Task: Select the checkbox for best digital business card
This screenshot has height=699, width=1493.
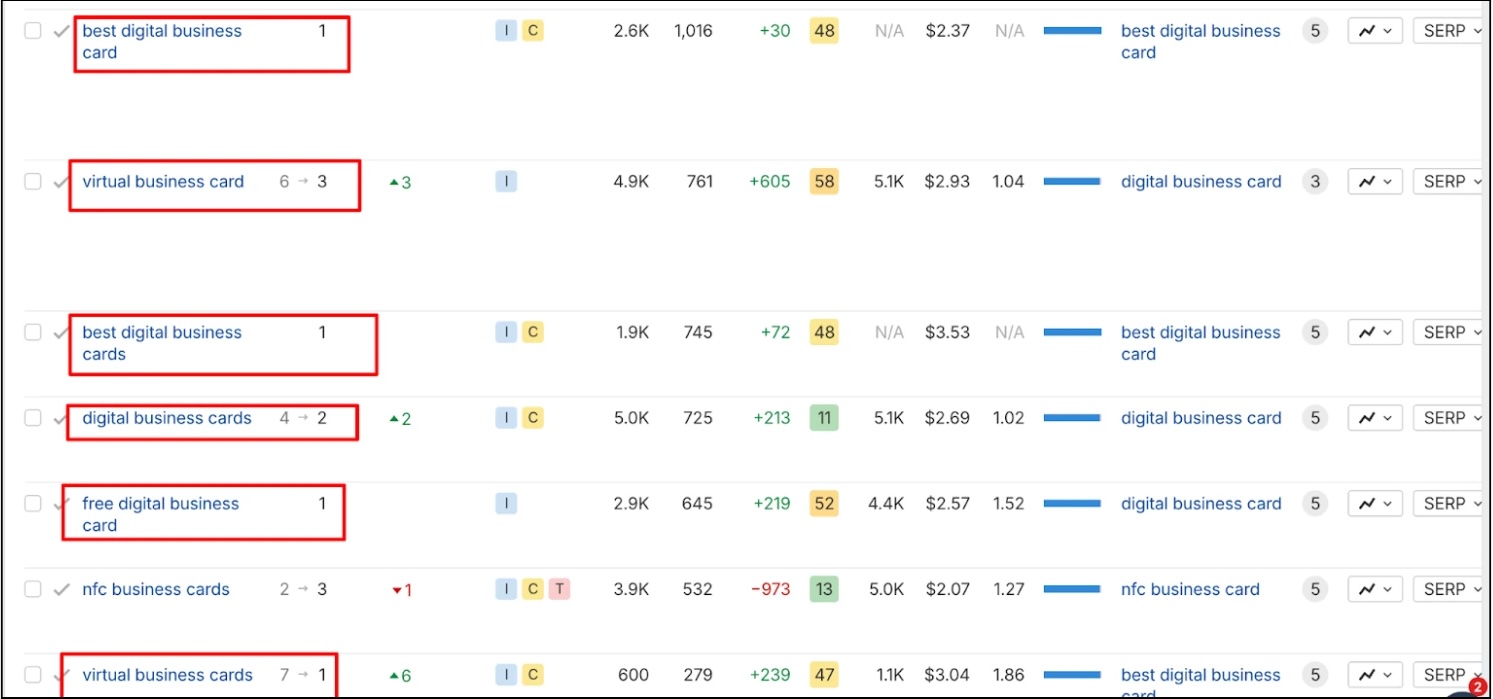Action: click(x=31, y=30)
